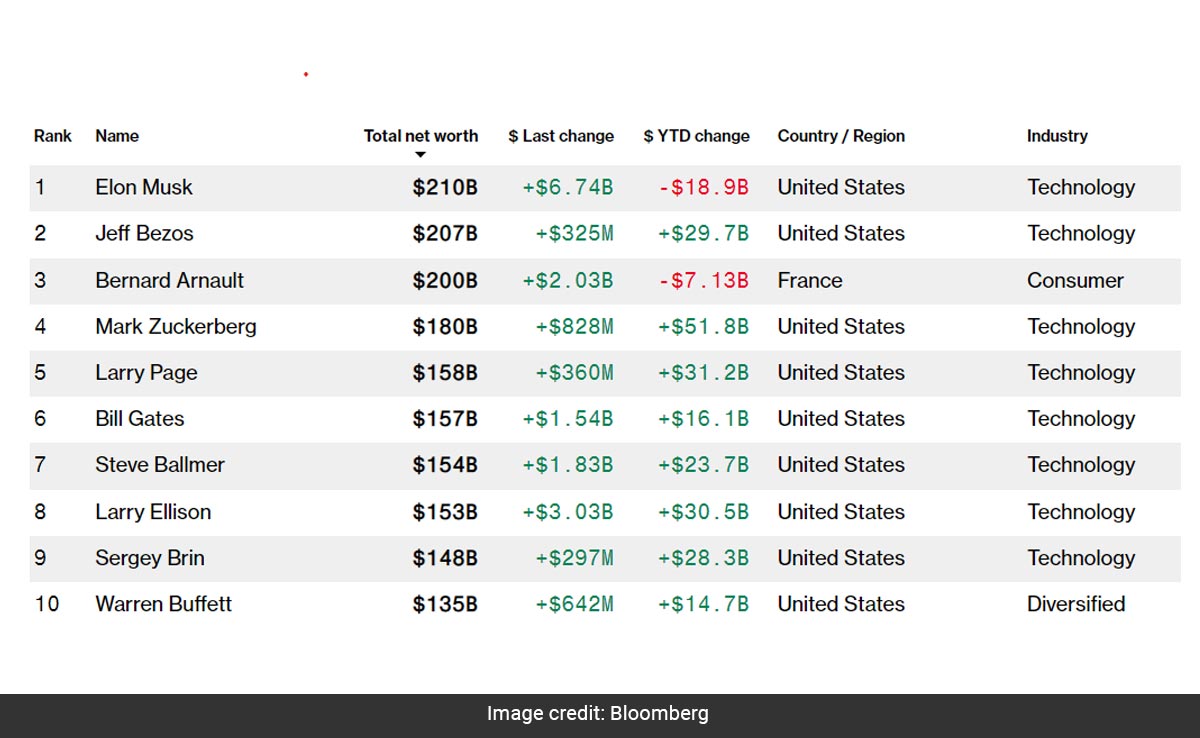This screenshot has height=738, width=1200.
Task: Click Mark Zuckerberg's name
Action: click(175, 326)
